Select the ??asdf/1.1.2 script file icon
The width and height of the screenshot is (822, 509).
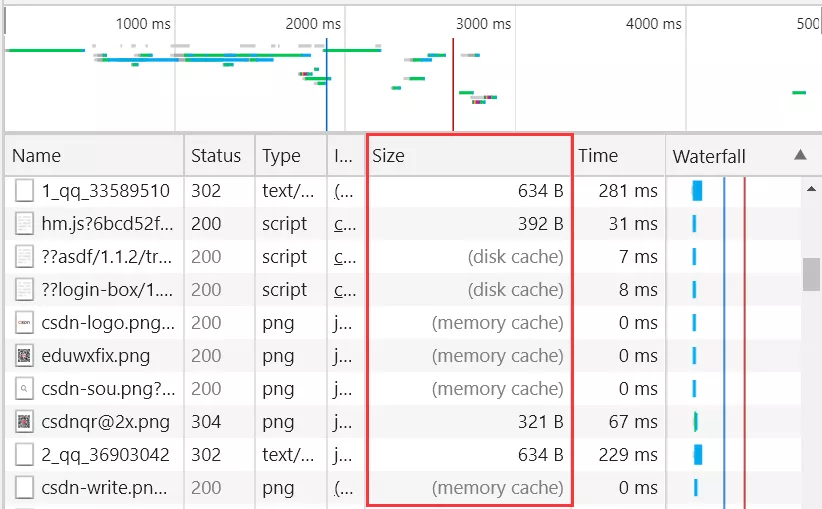pyautogui.click(x=24, y=257)
